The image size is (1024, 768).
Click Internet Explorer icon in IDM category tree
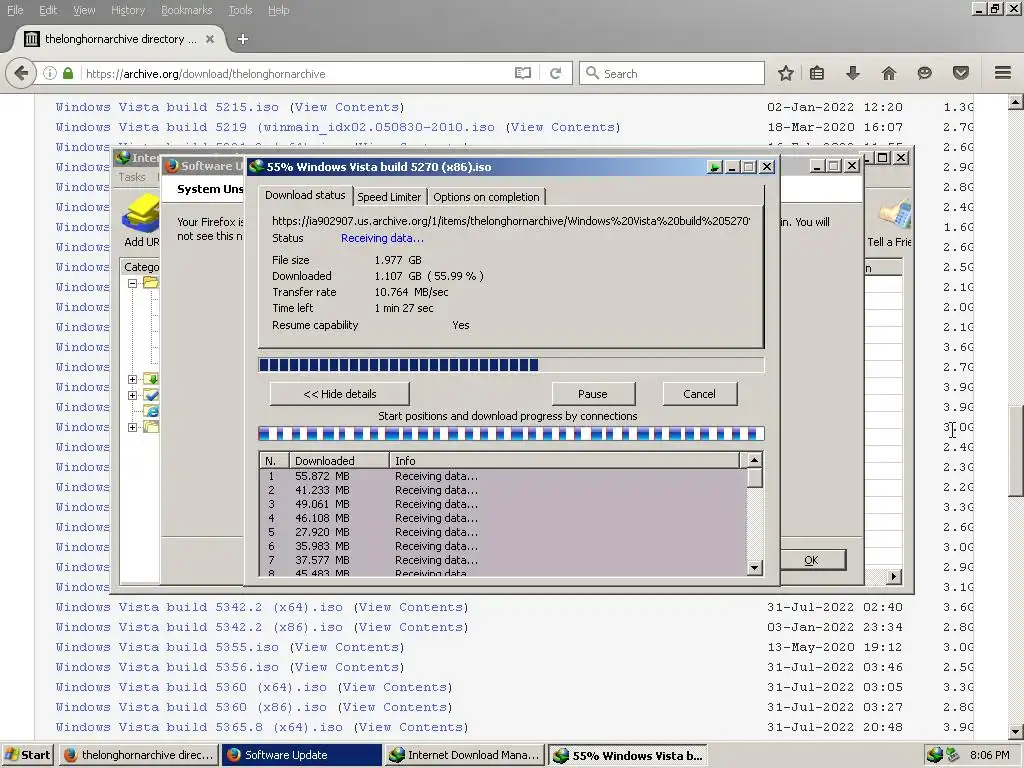point(152,411)
